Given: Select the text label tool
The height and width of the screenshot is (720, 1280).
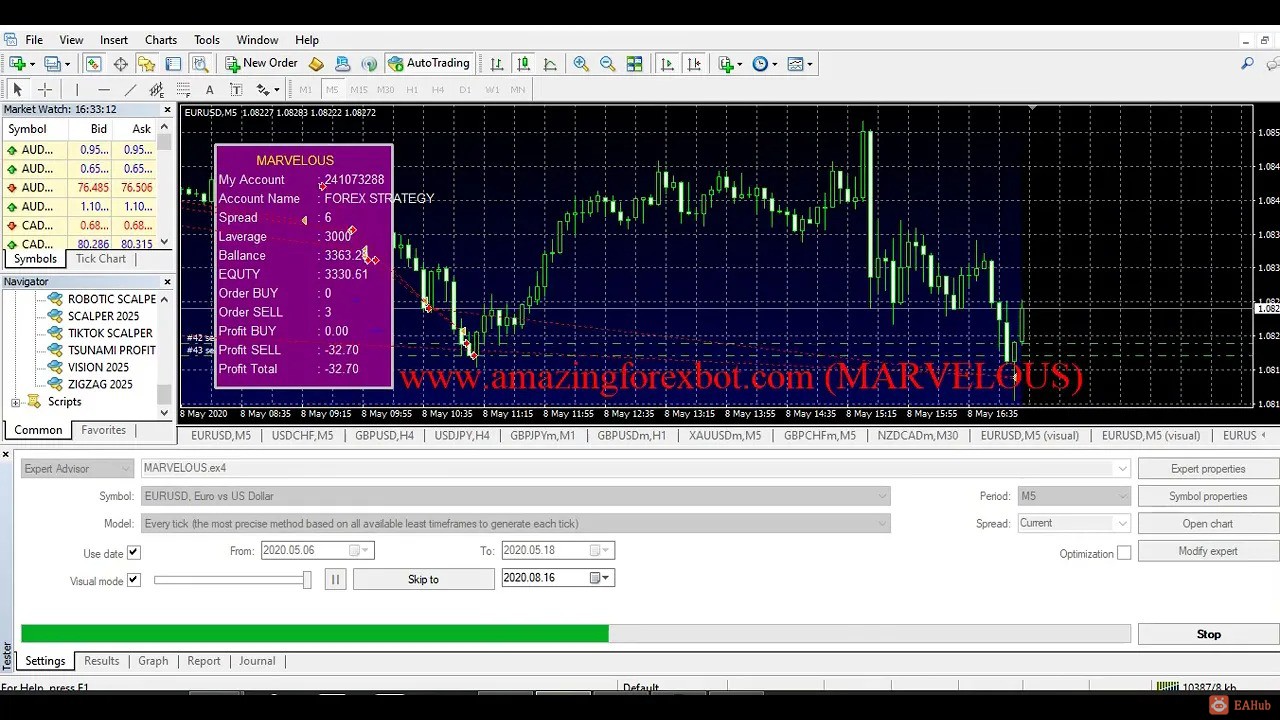Looking at the screenshot, I should pyautogui.click(x=236, y=90).
